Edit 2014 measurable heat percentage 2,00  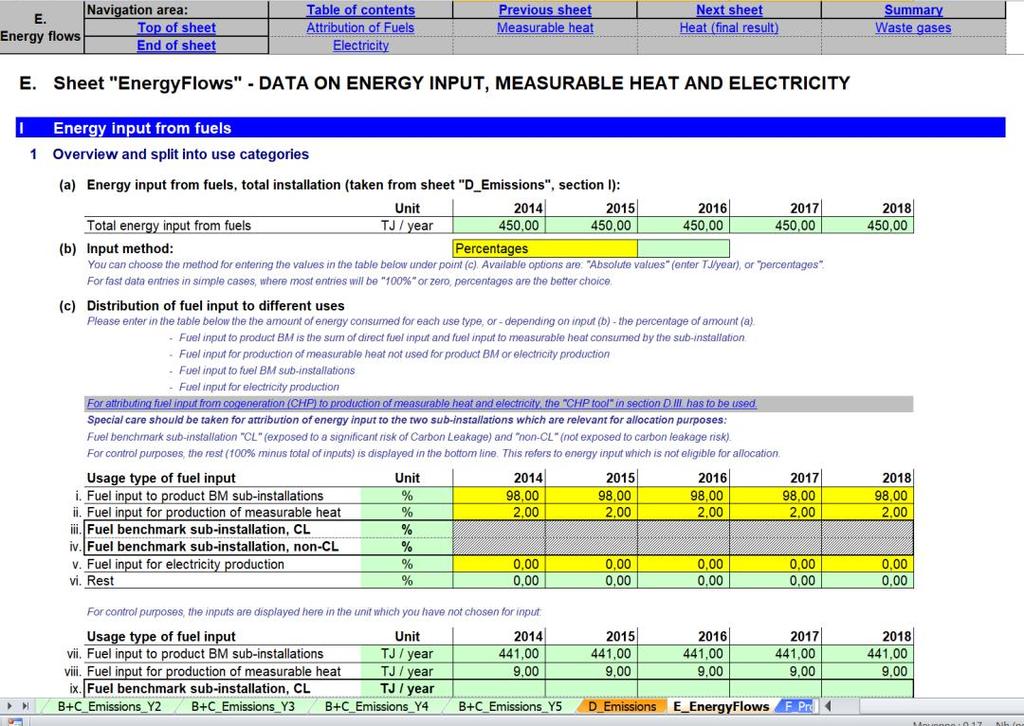(499, 512)
